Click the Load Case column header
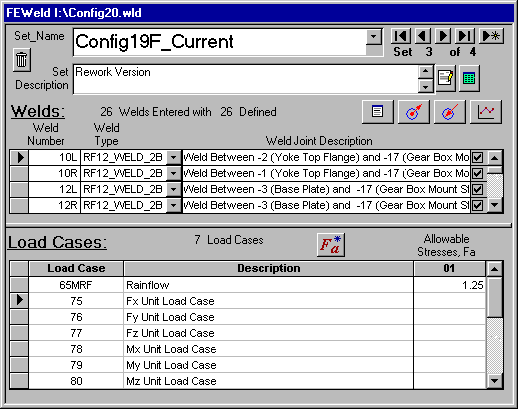 point(76,268)
